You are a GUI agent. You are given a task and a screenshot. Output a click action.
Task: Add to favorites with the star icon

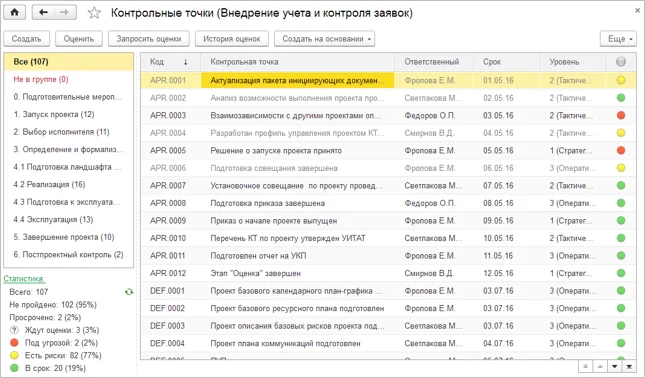tap(94, 13)
